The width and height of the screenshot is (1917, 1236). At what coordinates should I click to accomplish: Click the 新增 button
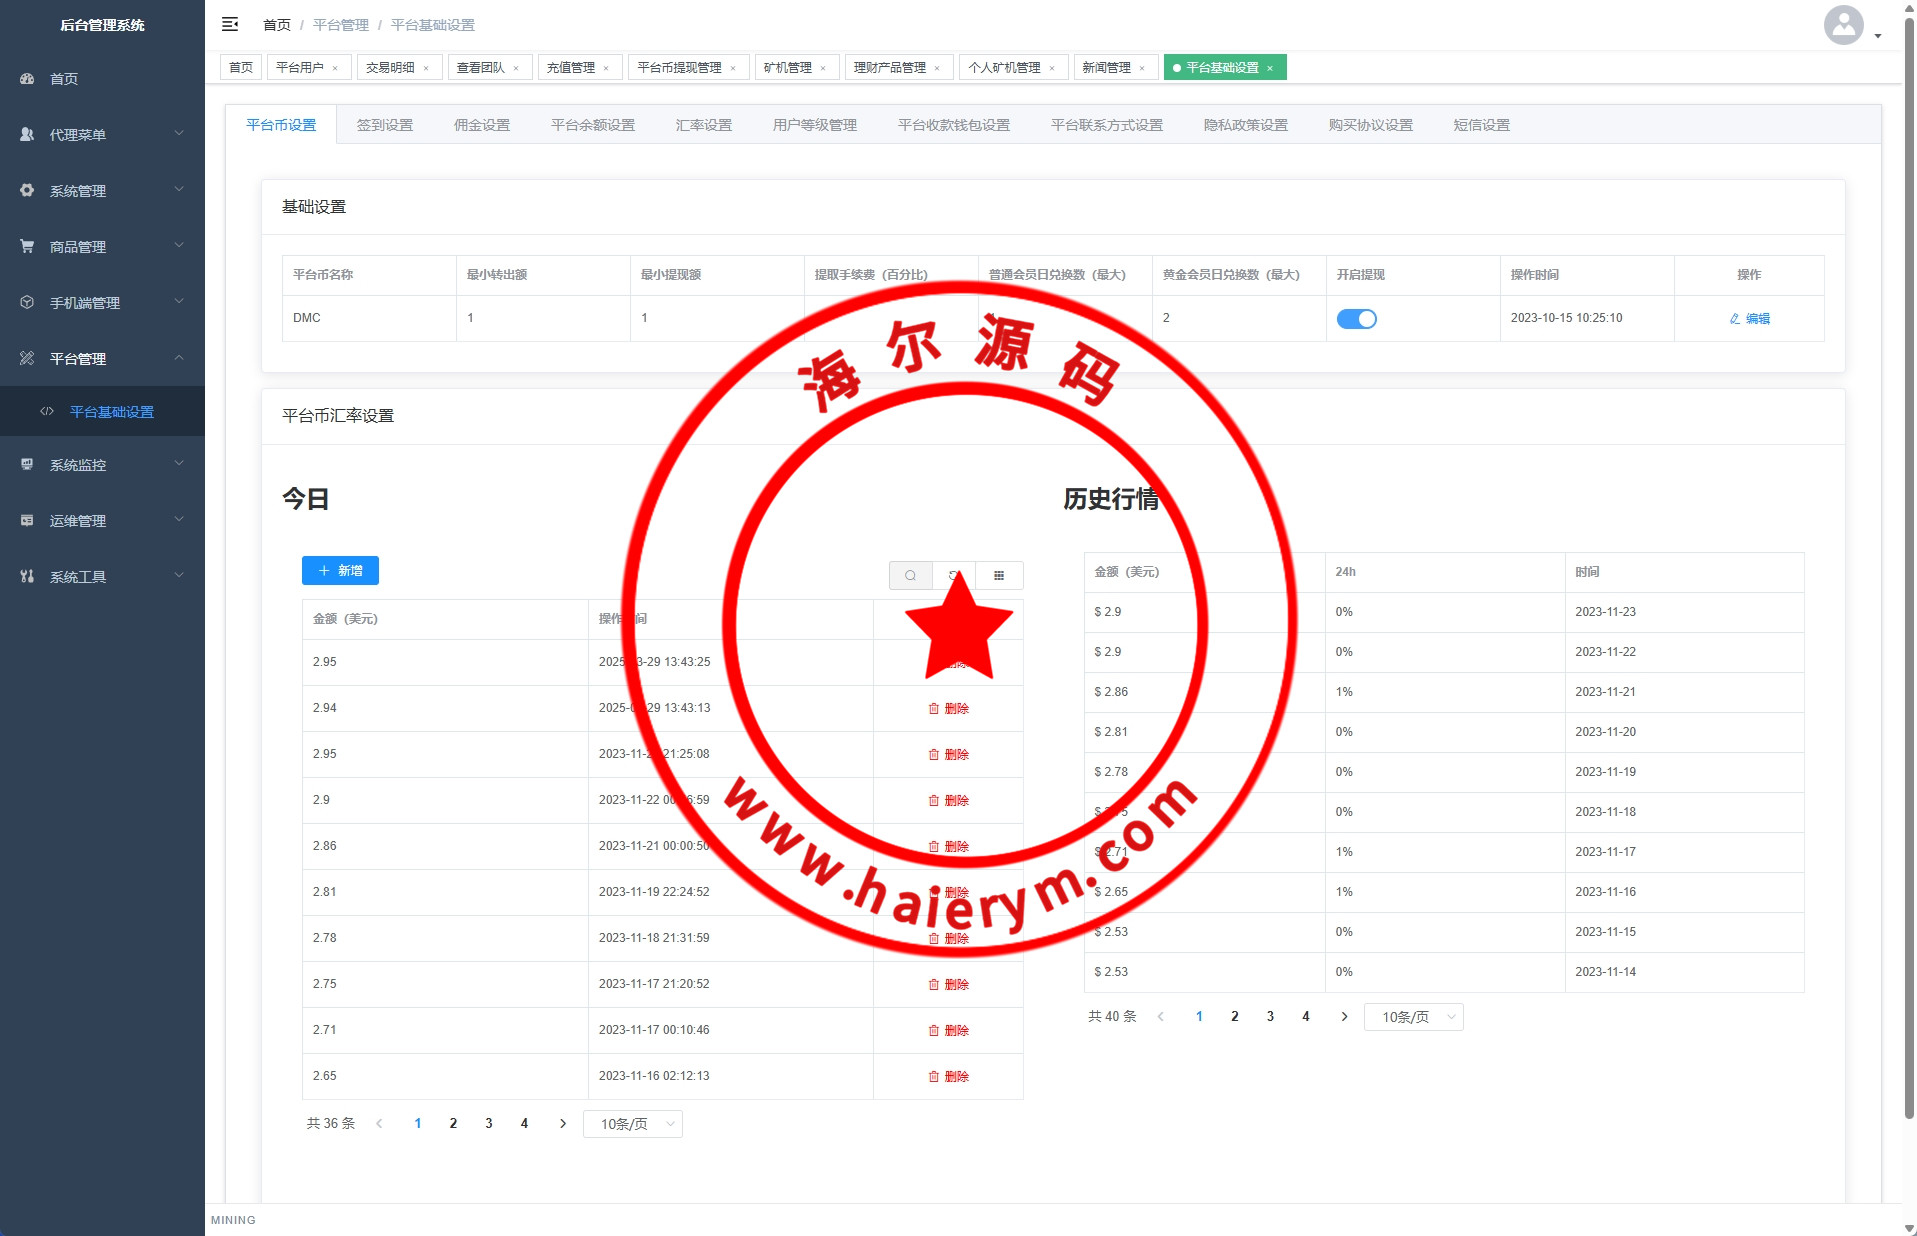pos(340,570)
